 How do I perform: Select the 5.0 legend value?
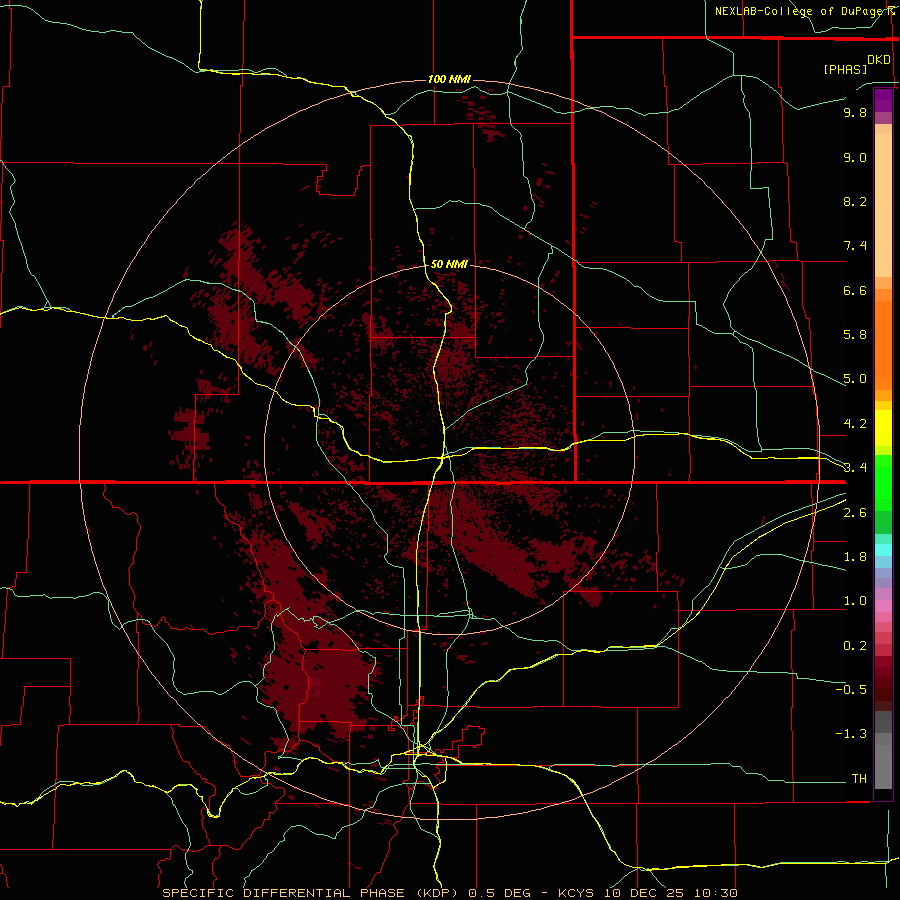pos(855,379)
